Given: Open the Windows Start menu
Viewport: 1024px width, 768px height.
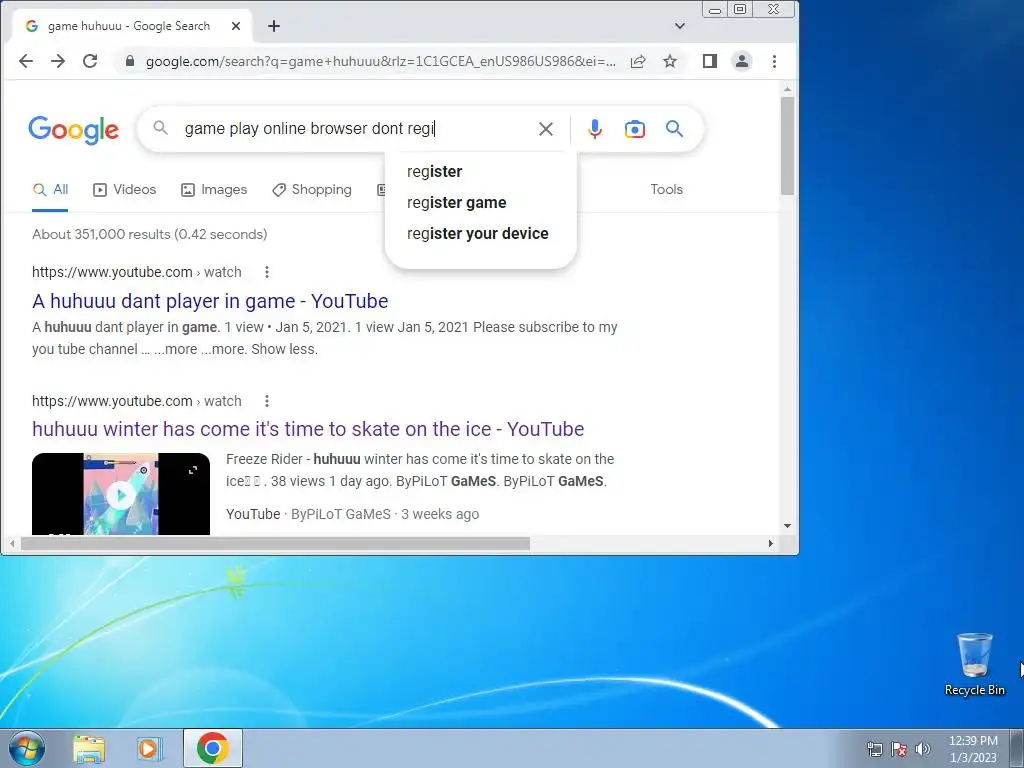Looking at the screenshot, I should (x=27, y=748).
